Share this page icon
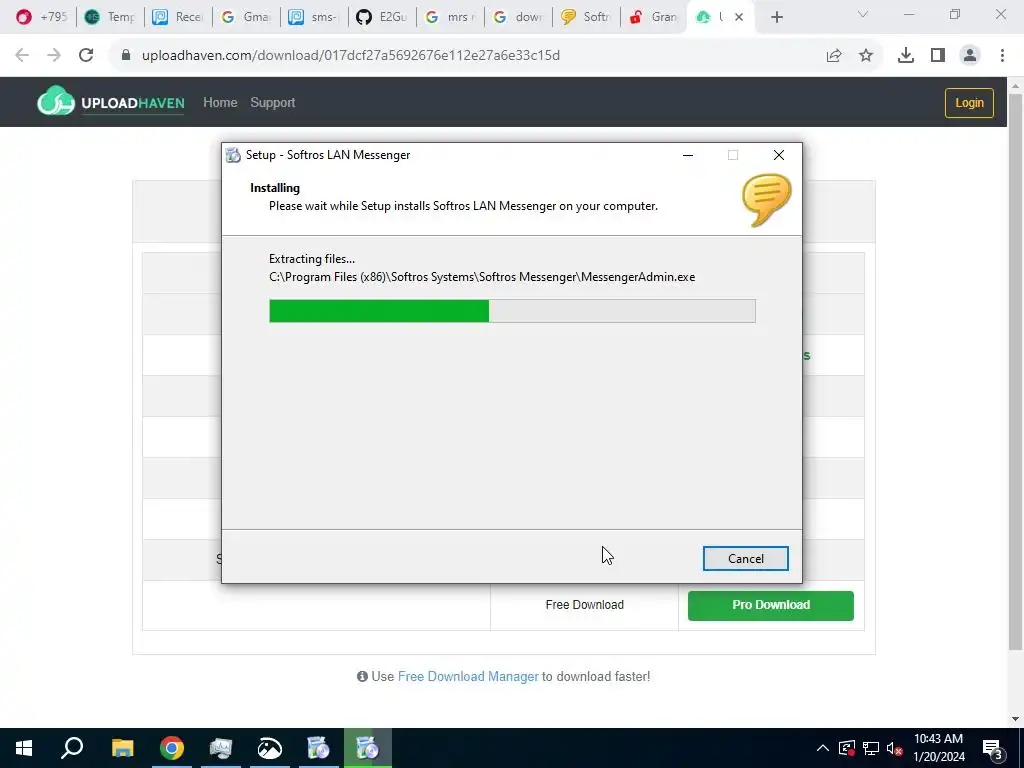This screenshot has height=768, width=1024. (x=834, y=56)
